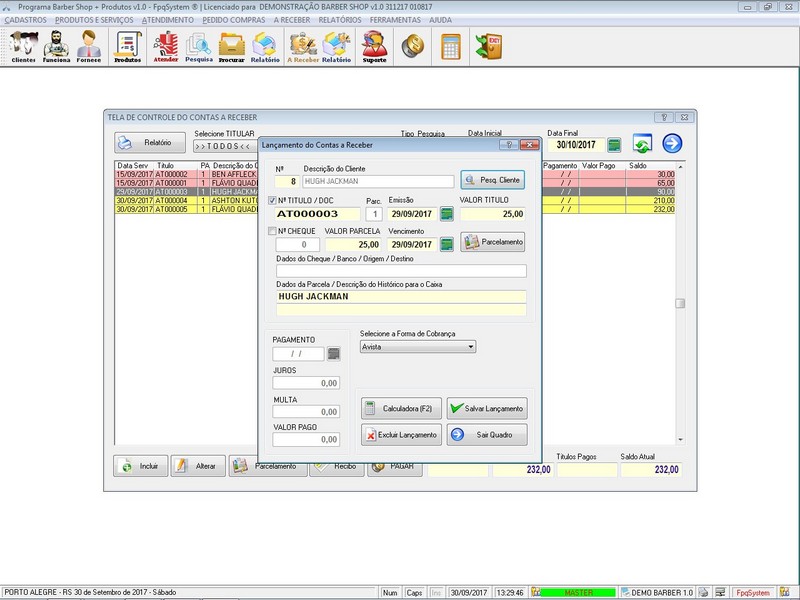Open the PEDIDO COMPRAS menu
This screenshot has width=800, height=600.
[234, 20]
